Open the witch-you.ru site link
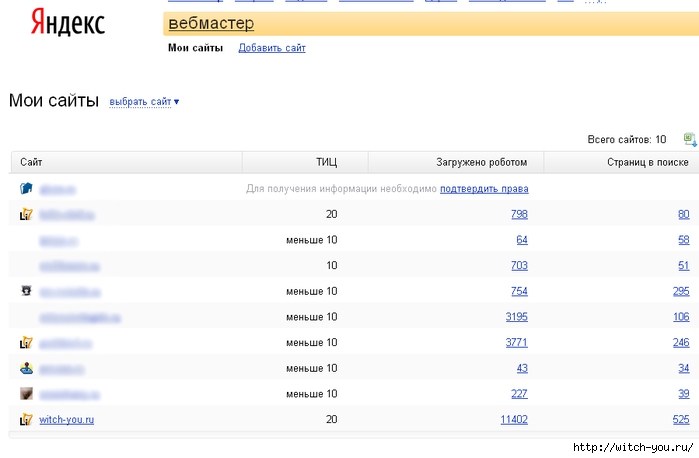The image size is (699, 458). 67,420
